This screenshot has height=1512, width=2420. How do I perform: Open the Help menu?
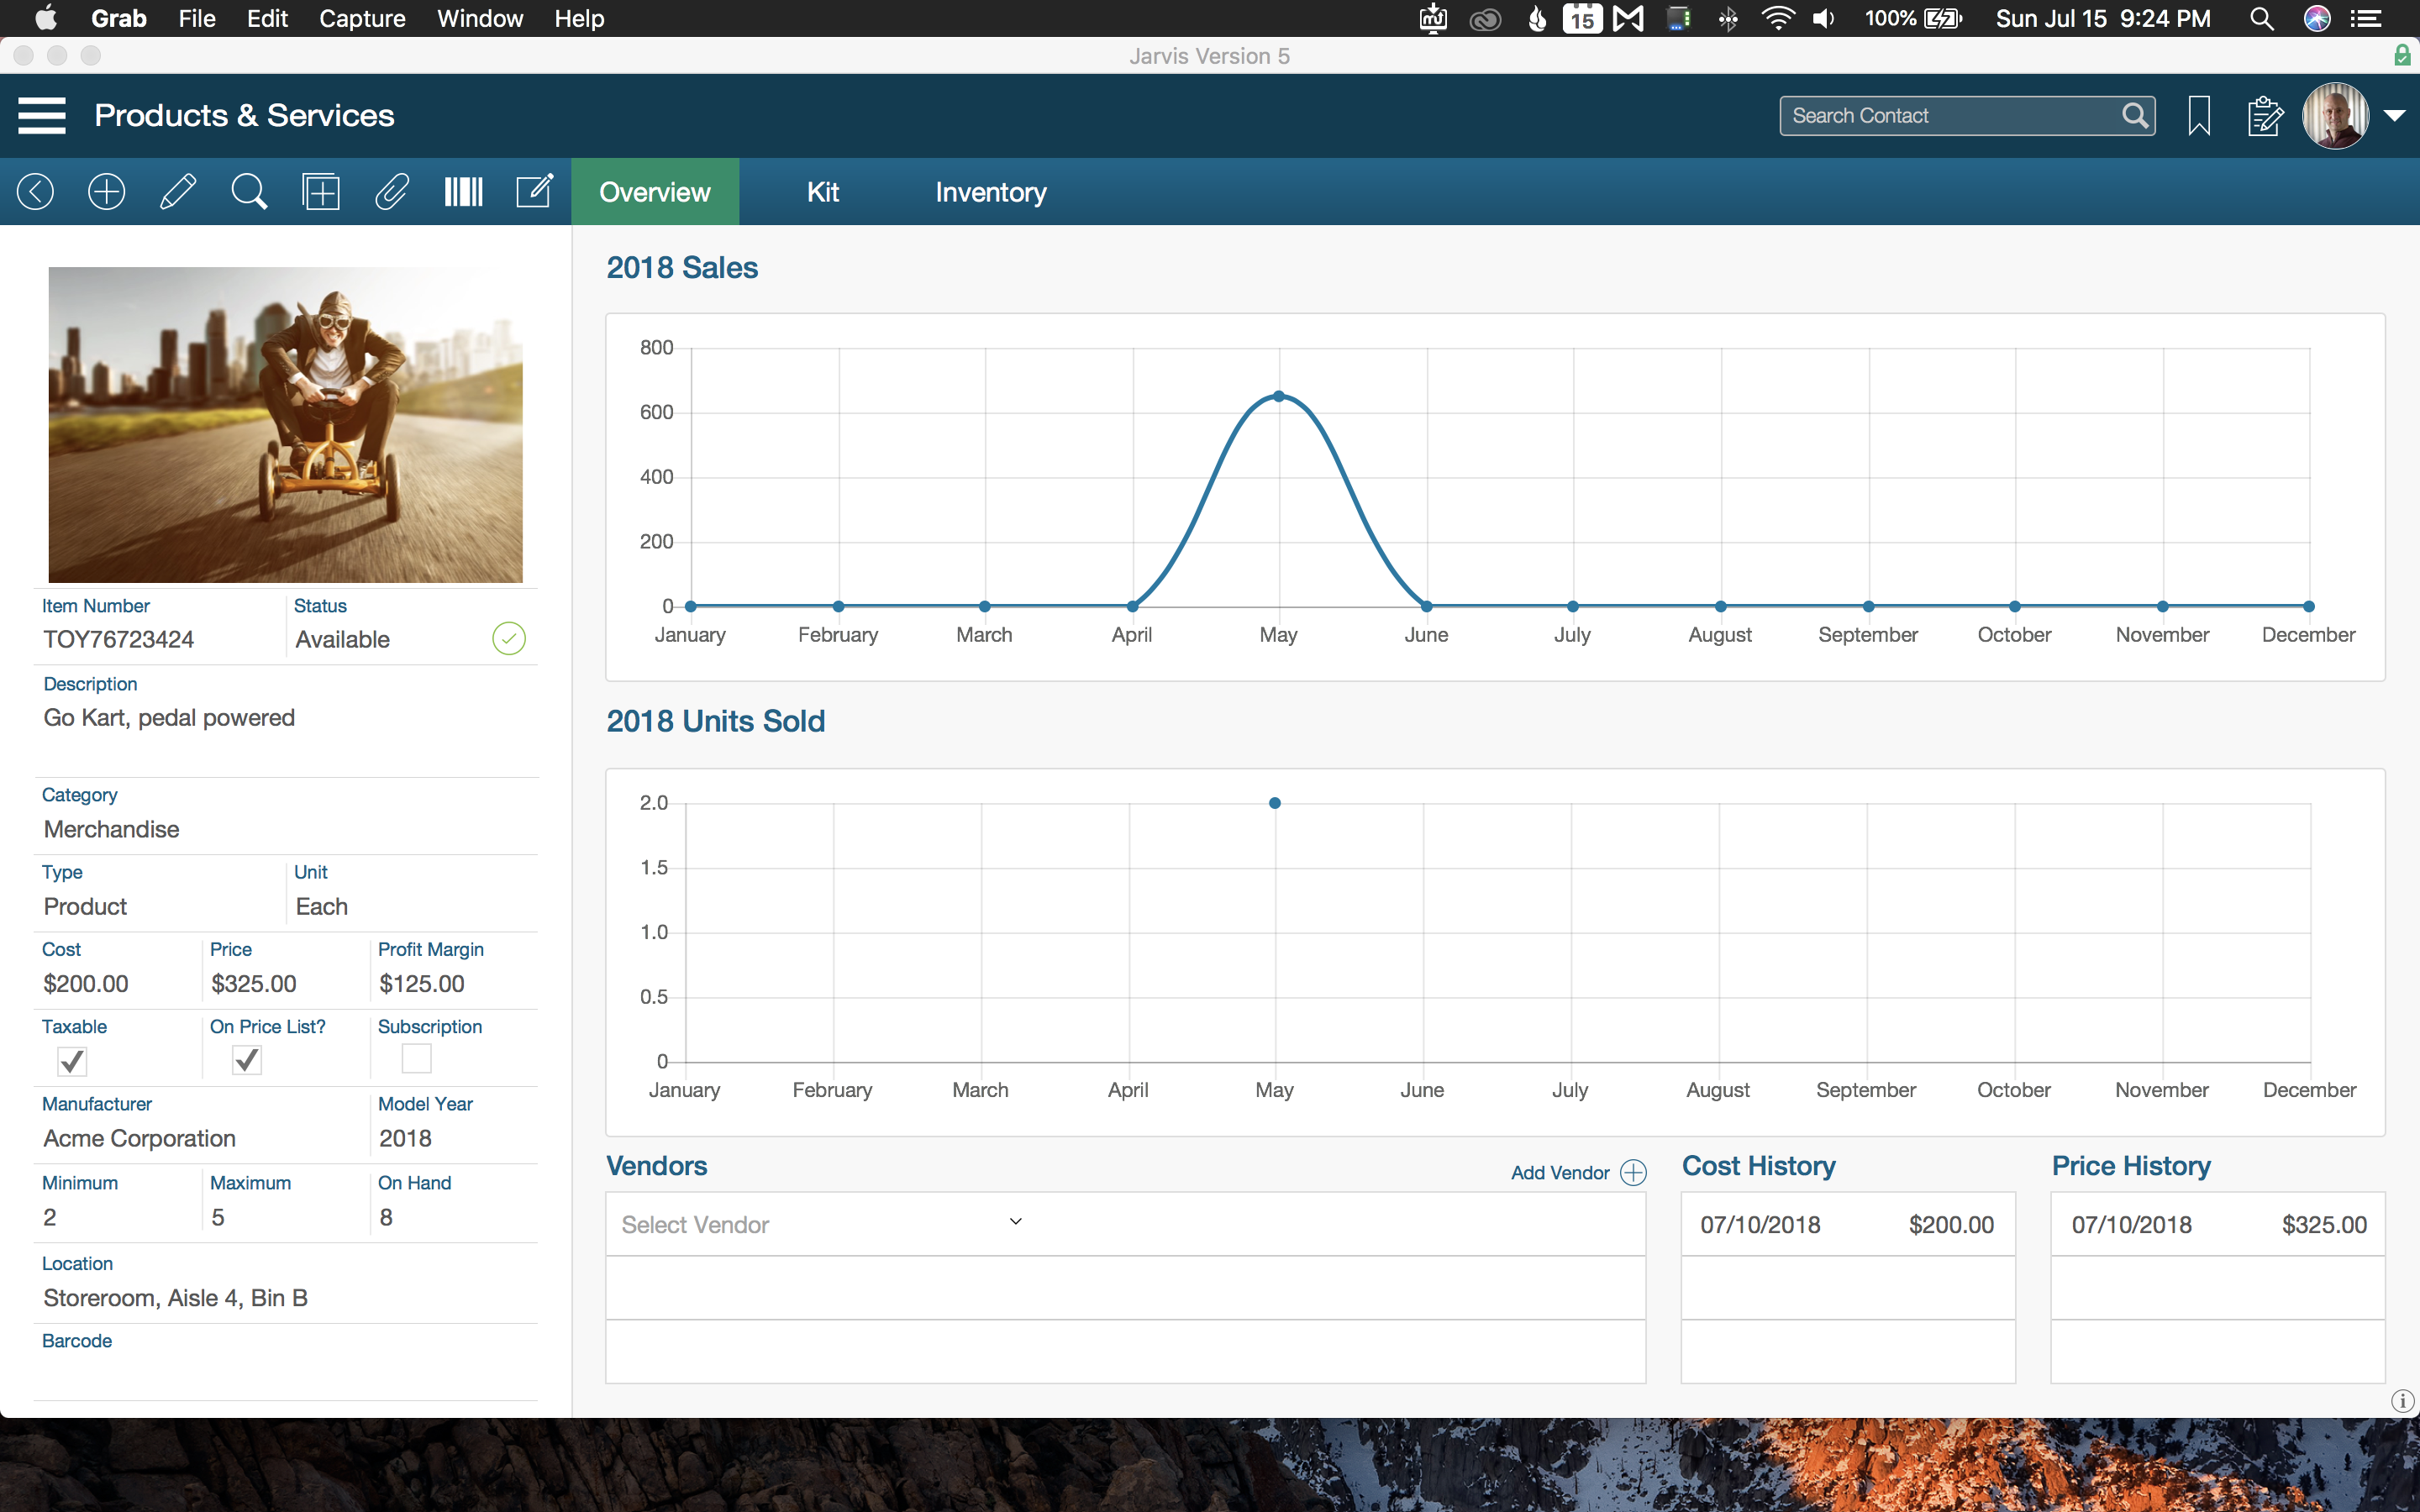click(x=579, y=18)
